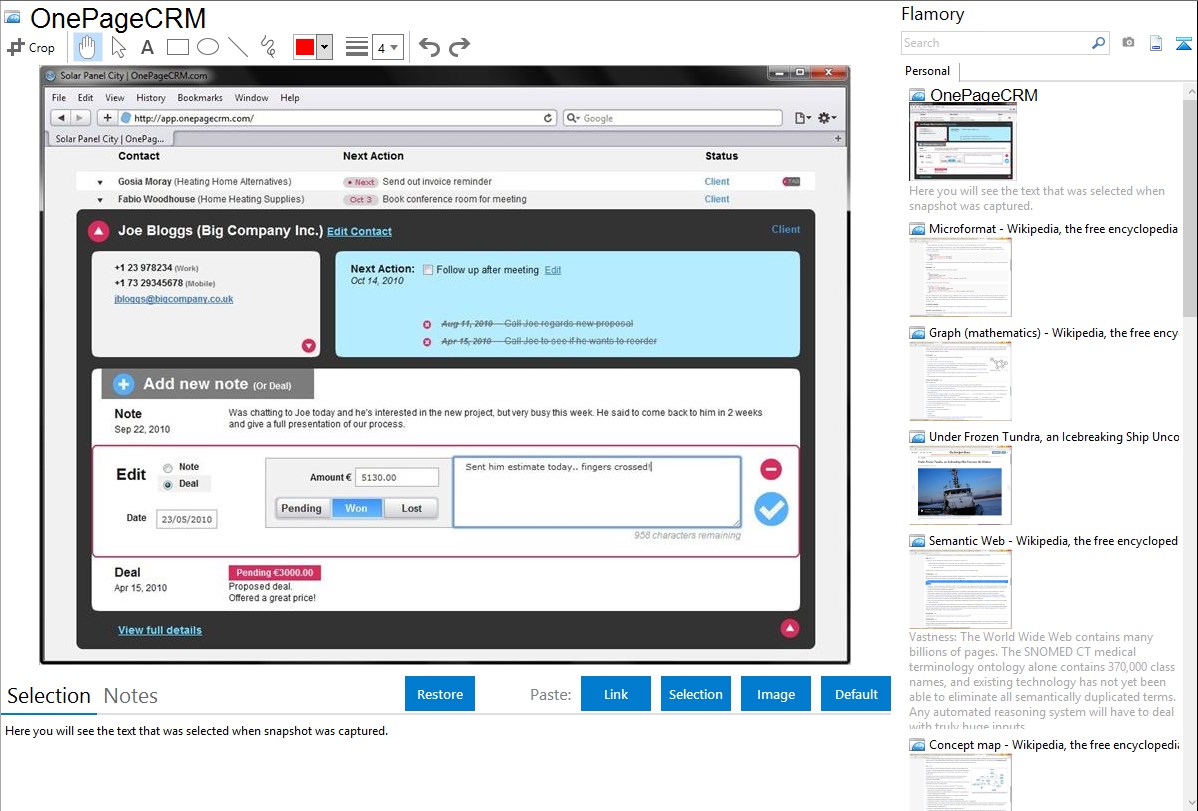Click the blue upload icon in Flamory

[x=1183, y=43]
